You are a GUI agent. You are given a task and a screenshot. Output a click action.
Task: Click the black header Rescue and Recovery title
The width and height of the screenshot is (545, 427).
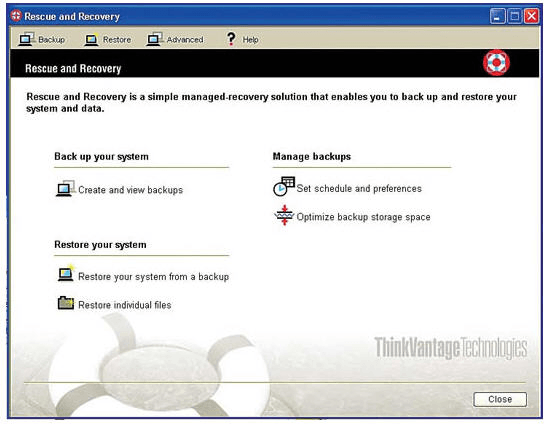(73, 69)
